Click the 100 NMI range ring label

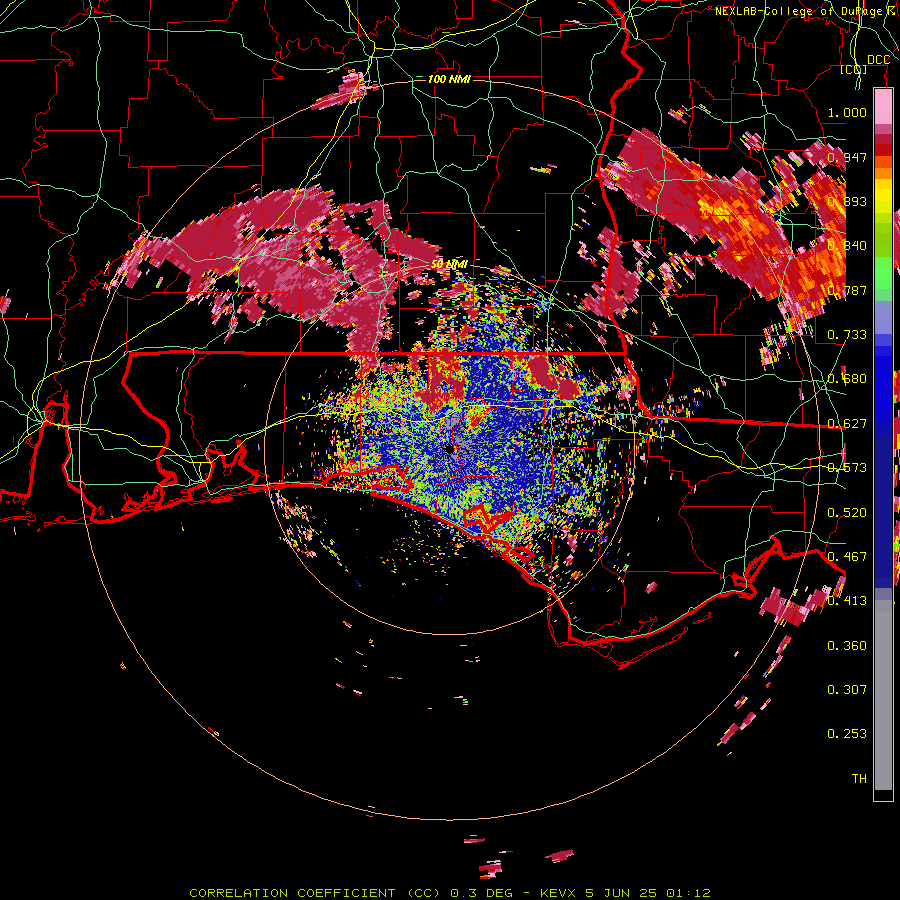point(449,79)
